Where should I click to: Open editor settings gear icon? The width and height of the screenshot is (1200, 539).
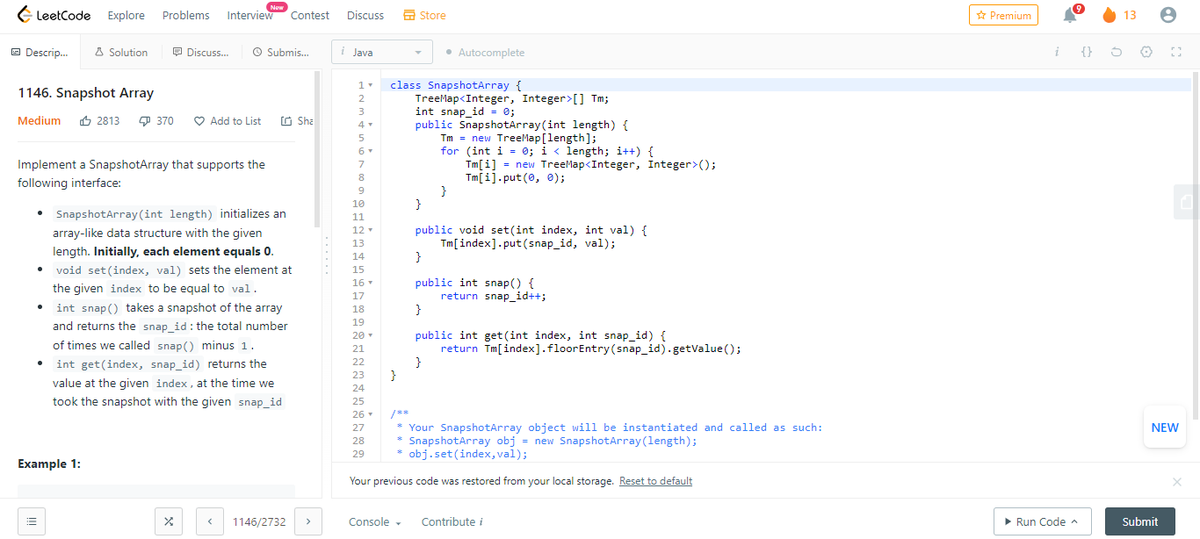1147,52
